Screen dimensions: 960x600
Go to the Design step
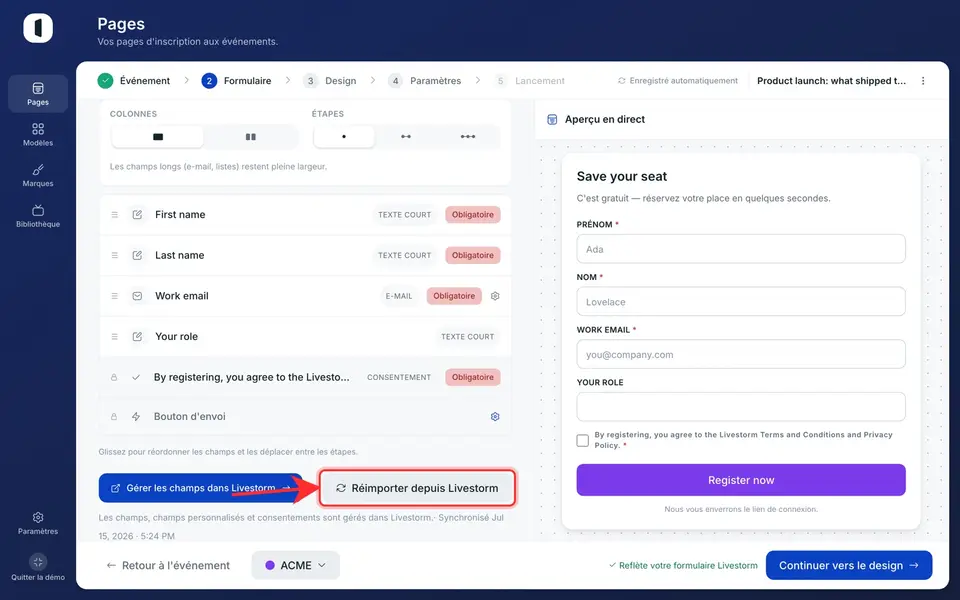click(x=329, y=81)
